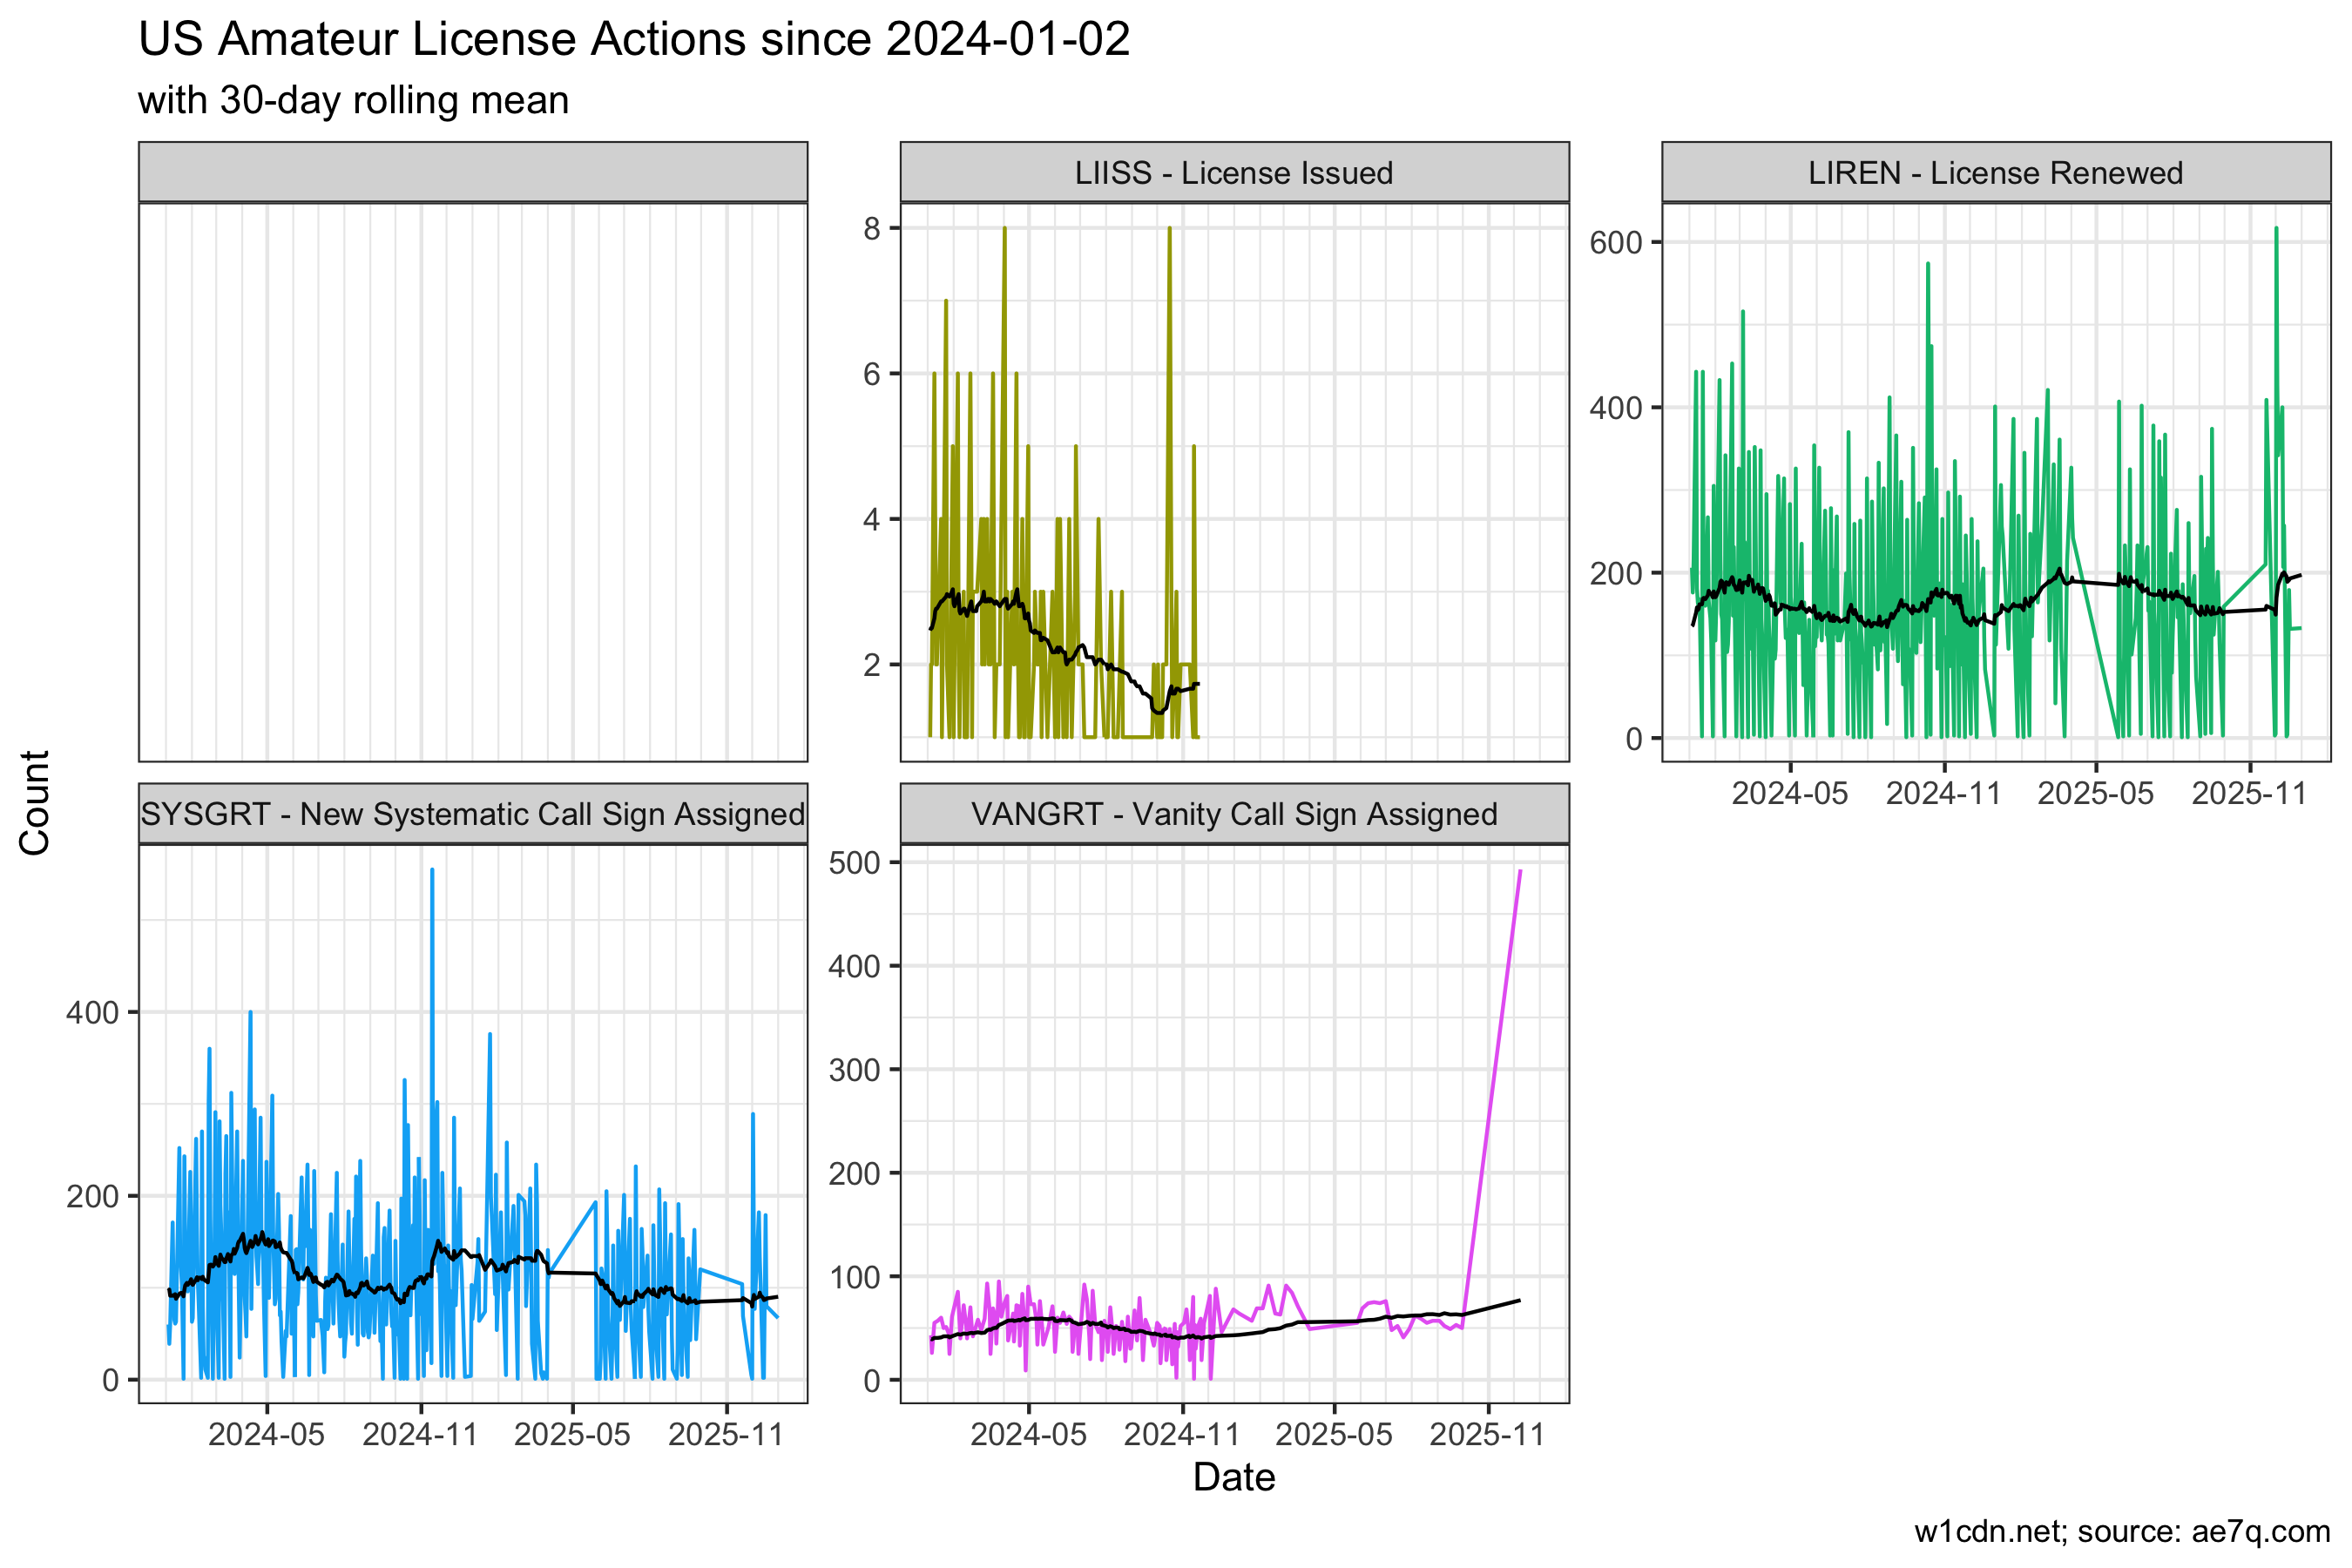Click the 2024-11 date label under LIREN
The width and height of the screenshot is (2352, 1568).
[x=1943, y=793]
